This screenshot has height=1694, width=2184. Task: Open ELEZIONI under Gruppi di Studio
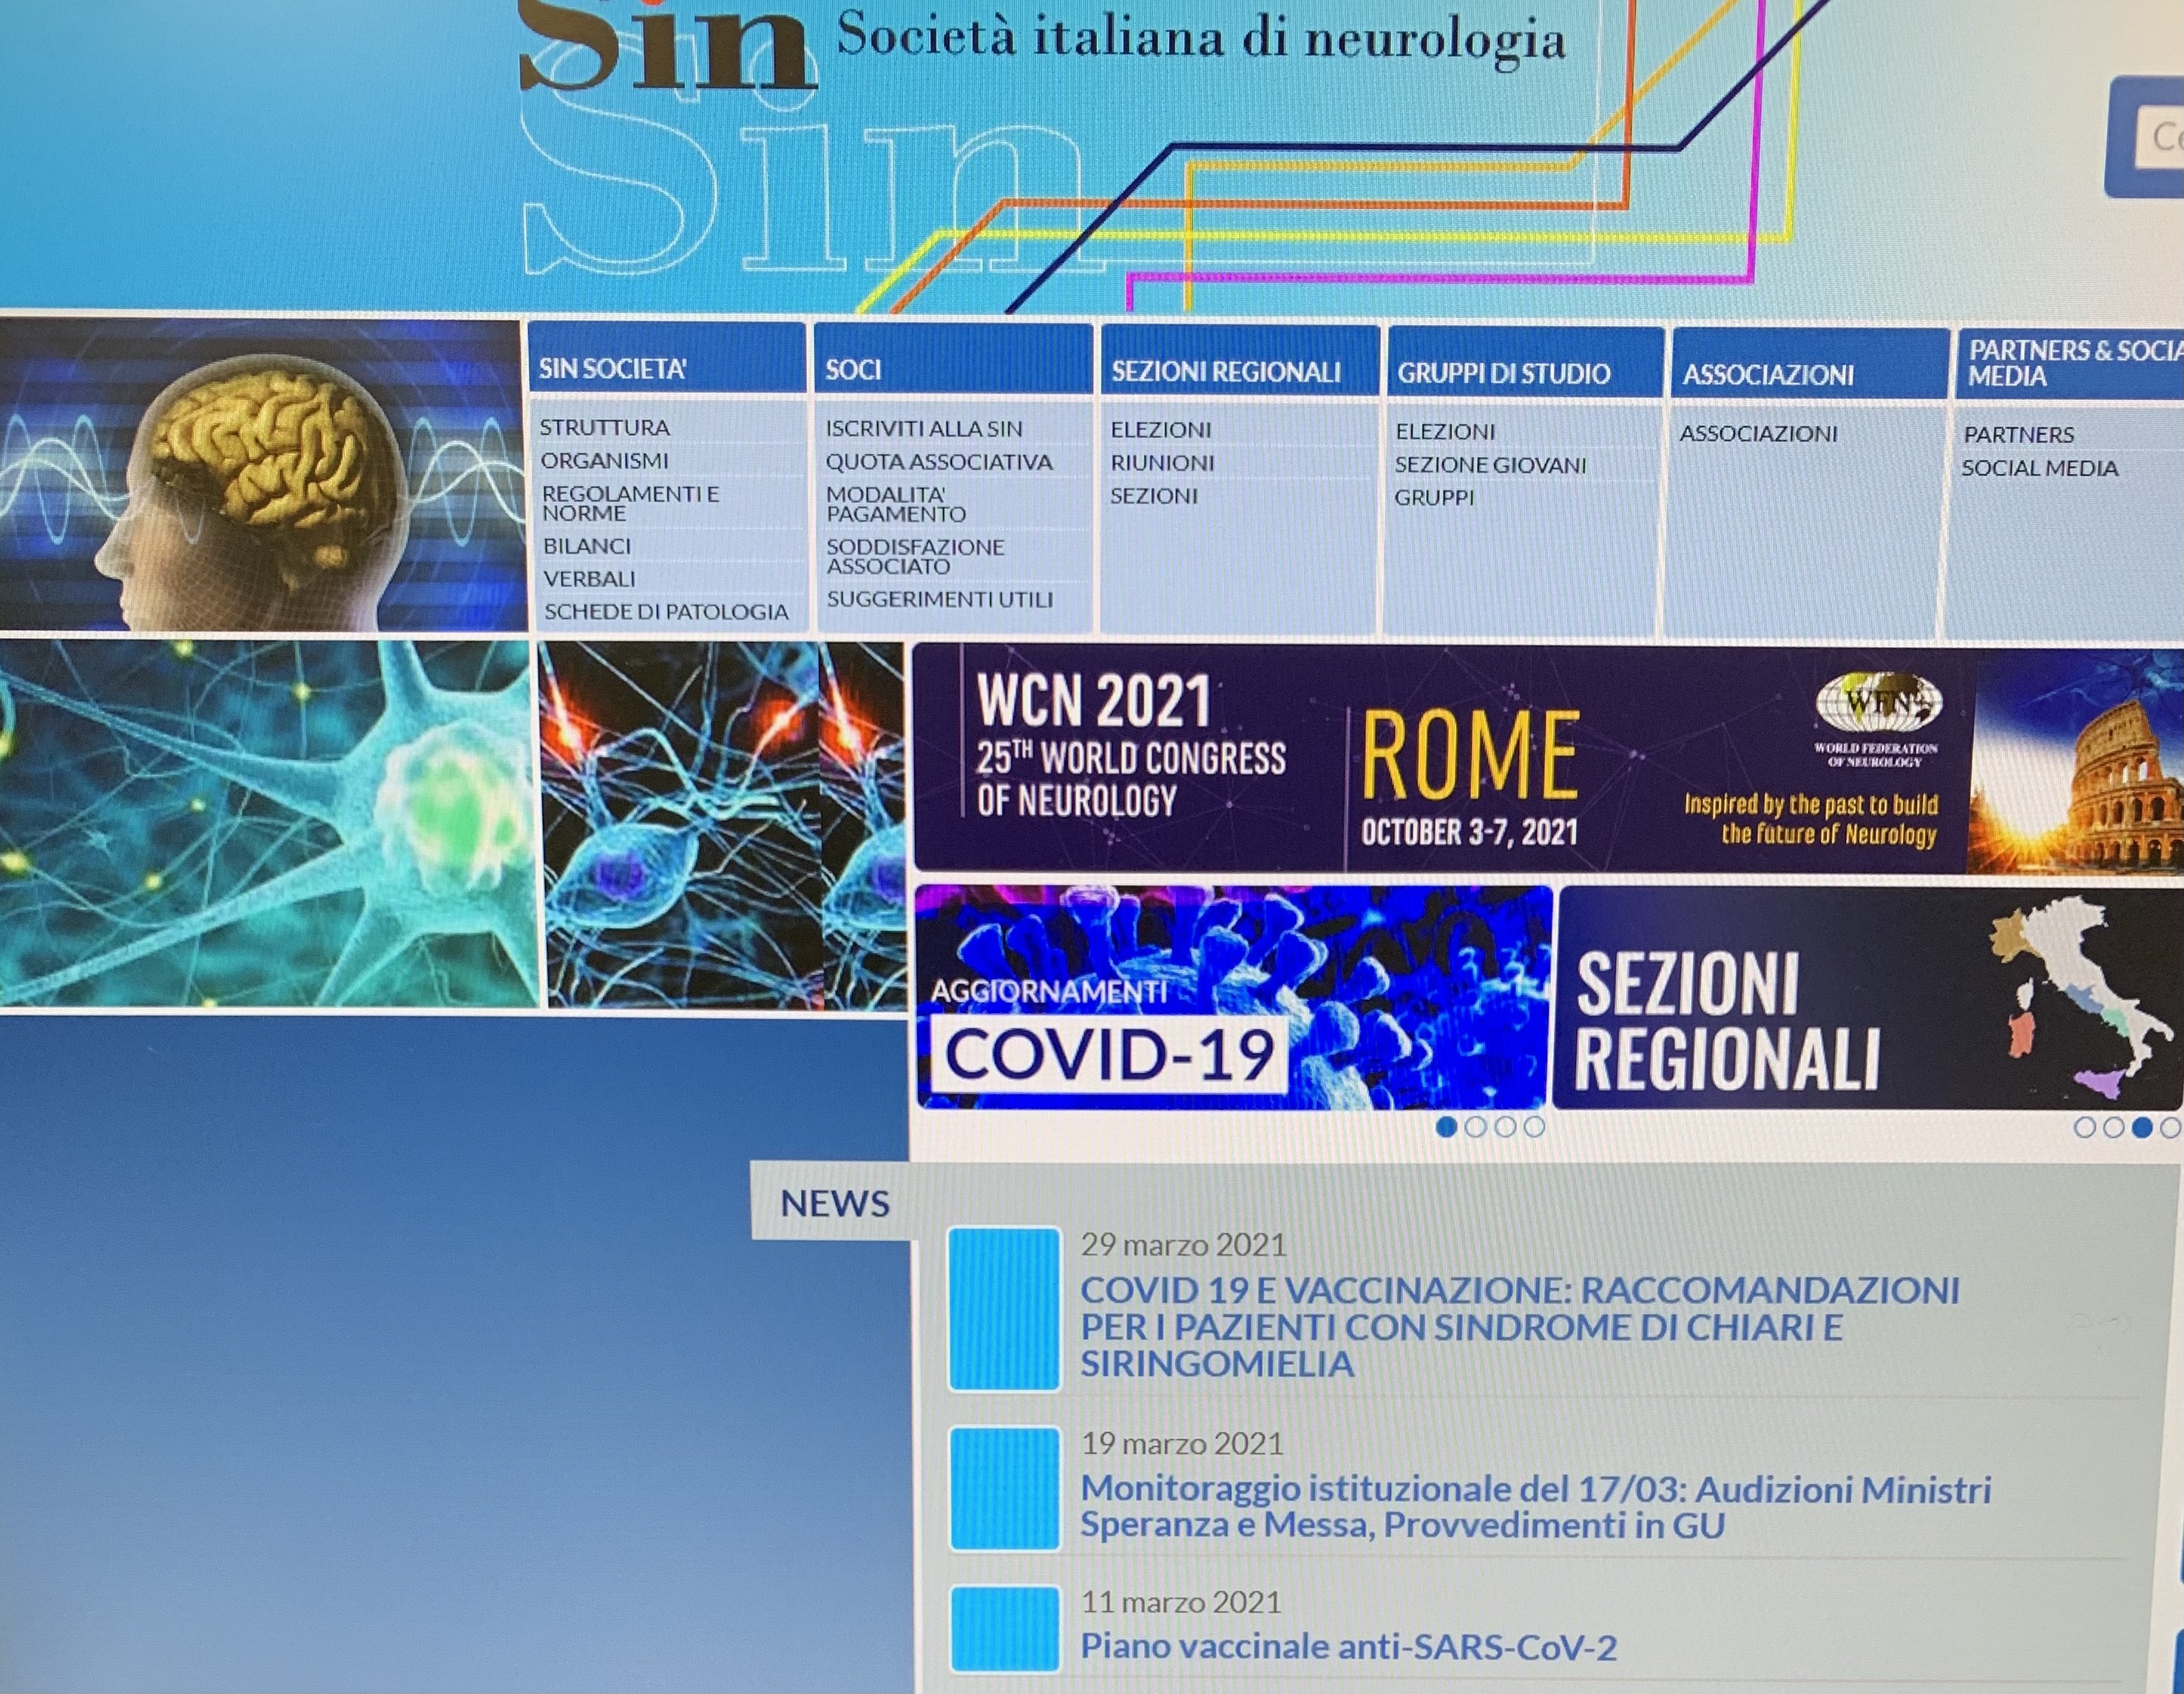point(1446,432)
